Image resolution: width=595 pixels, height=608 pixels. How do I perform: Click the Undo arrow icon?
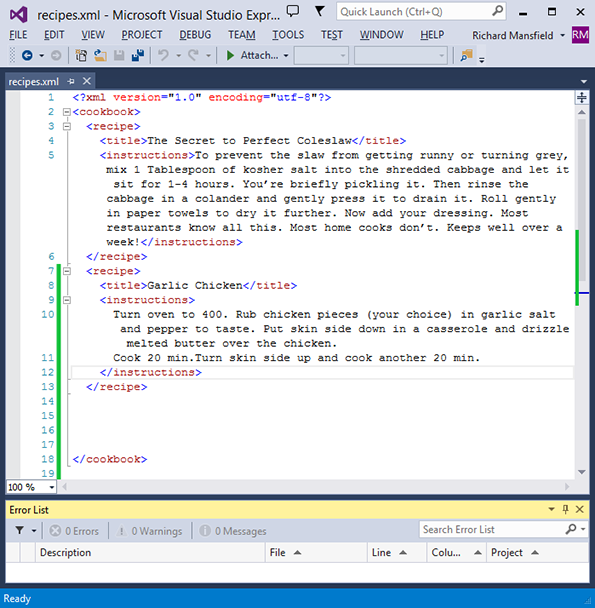click(163, 55)
